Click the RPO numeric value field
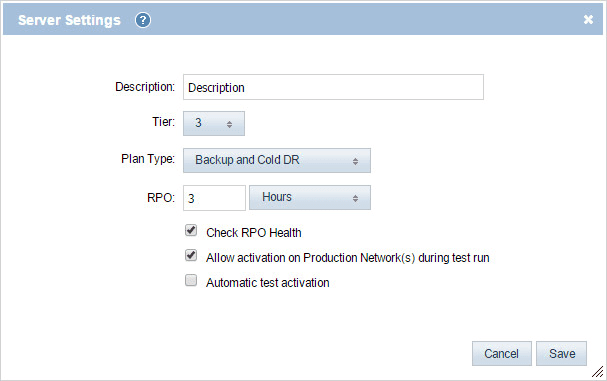Viewport: 607px width, 381px height. [214, 198]
